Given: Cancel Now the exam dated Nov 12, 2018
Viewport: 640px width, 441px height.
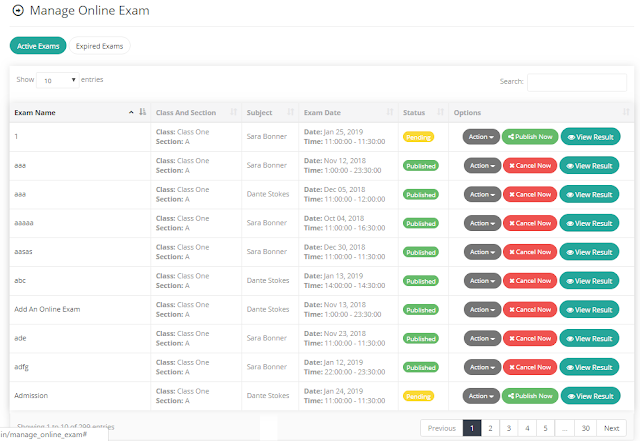Looking at the screenshot, I should 530,166.
